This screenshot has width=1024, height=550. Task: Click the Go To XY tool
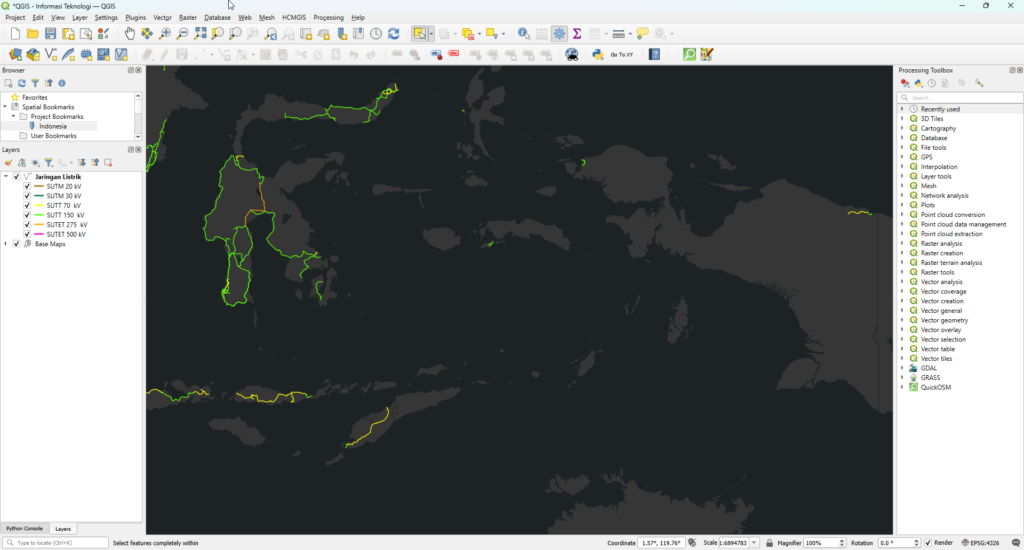tap(621, 54)
